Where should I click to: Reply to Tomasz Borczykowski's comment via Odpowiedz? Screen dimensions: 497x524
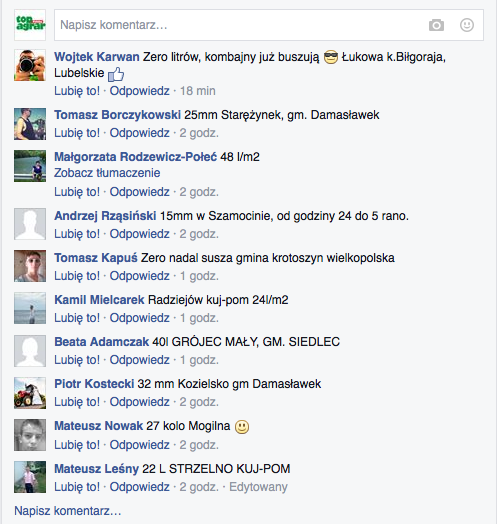(139, 133)
